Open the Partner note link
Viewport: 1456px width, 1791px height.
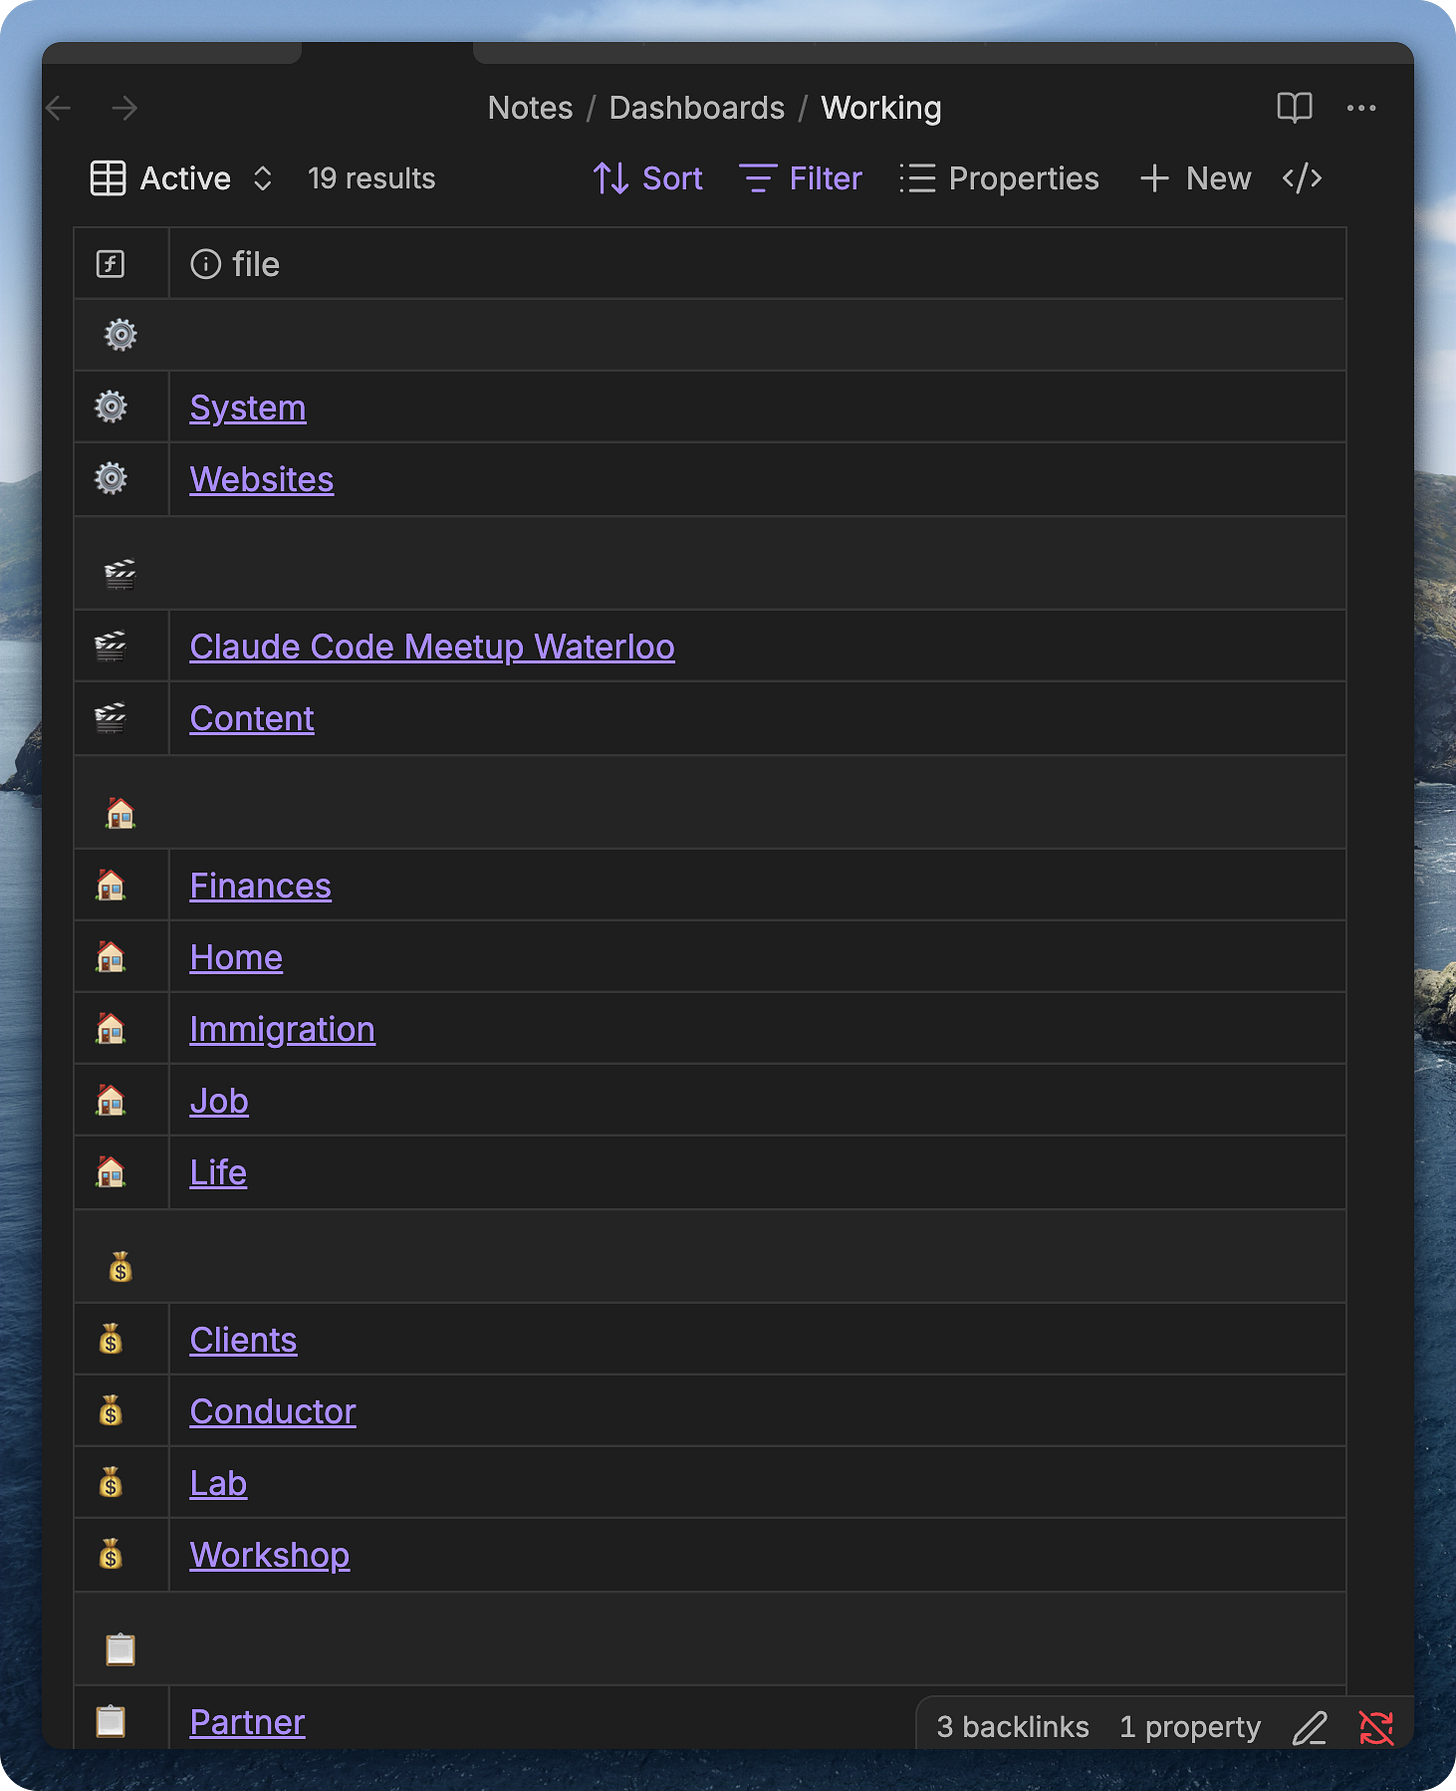[x=247, y=1722]
